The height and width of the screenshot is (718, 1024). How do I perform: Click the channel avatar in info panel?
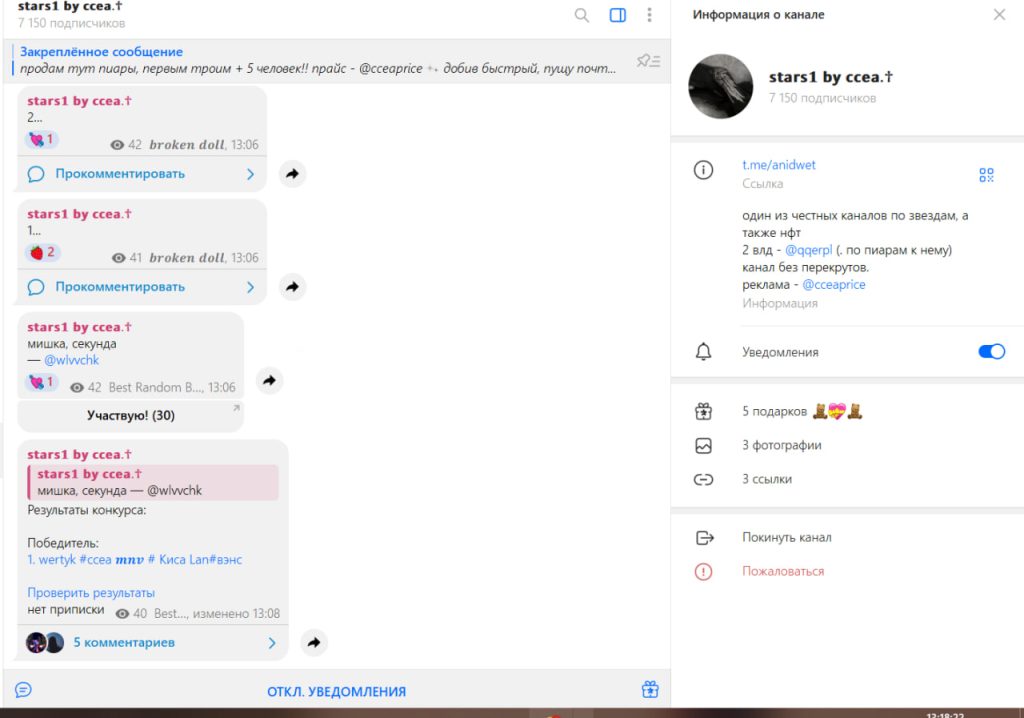tap(720, 87)
